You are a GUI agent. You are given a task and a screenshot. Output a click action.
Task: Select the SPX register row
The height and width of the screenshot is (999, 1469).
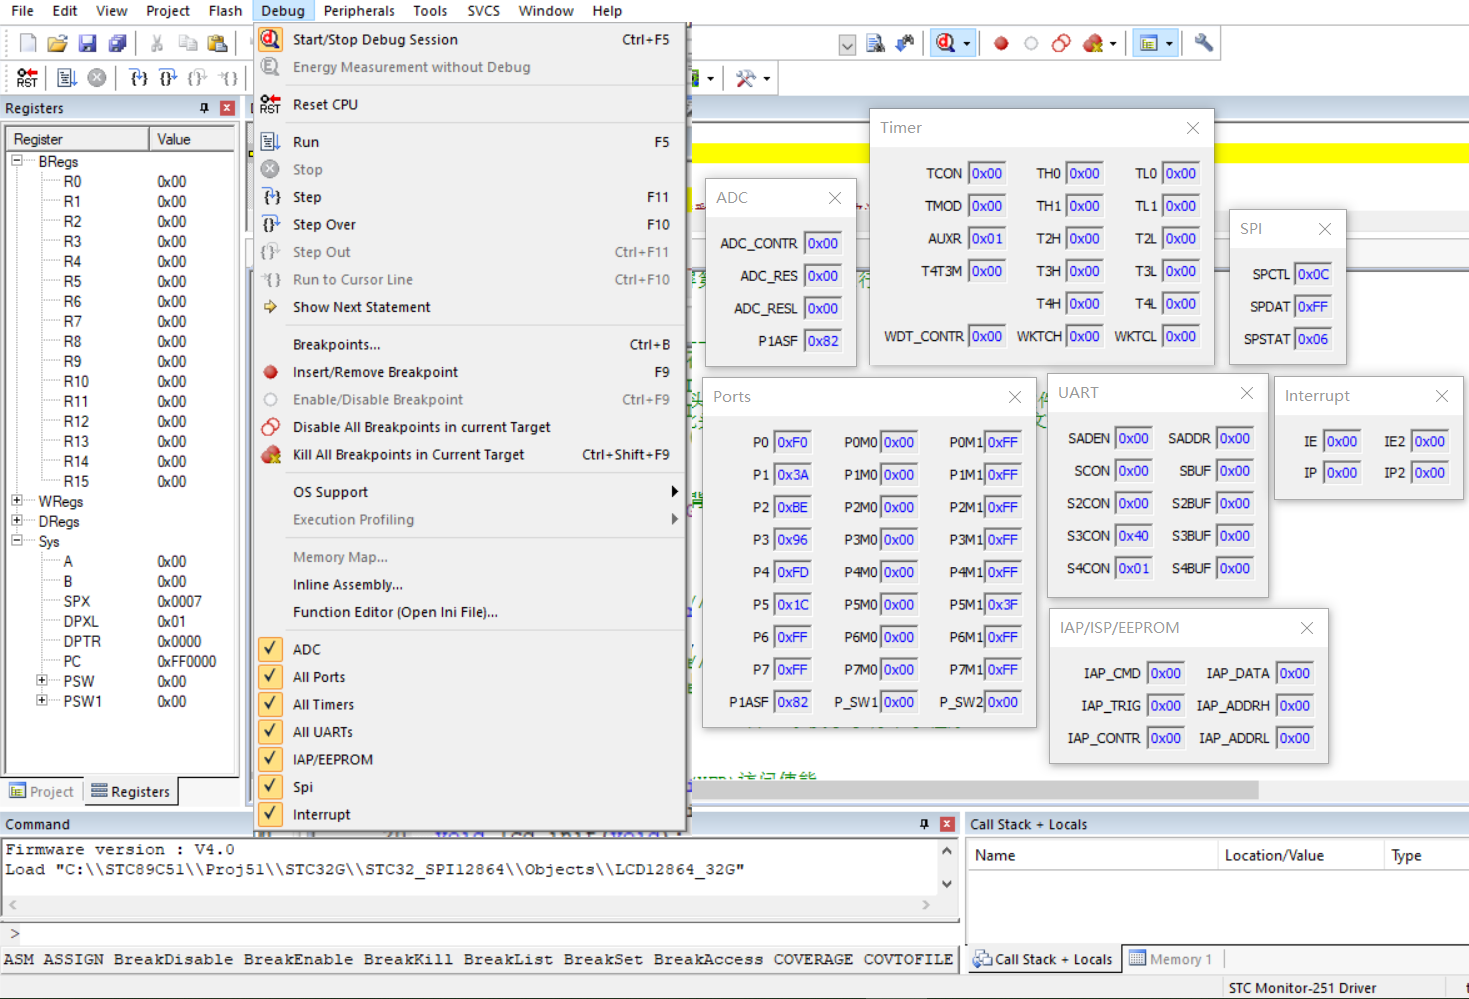120,601
